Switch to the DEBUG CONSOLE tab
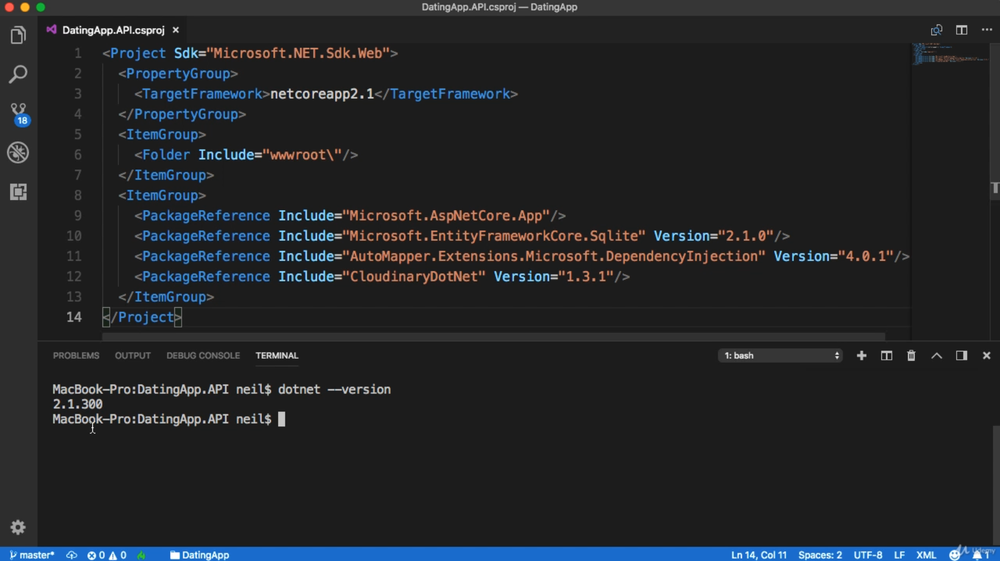Viewport: 1000px width, 561px height. click(203, 356)
